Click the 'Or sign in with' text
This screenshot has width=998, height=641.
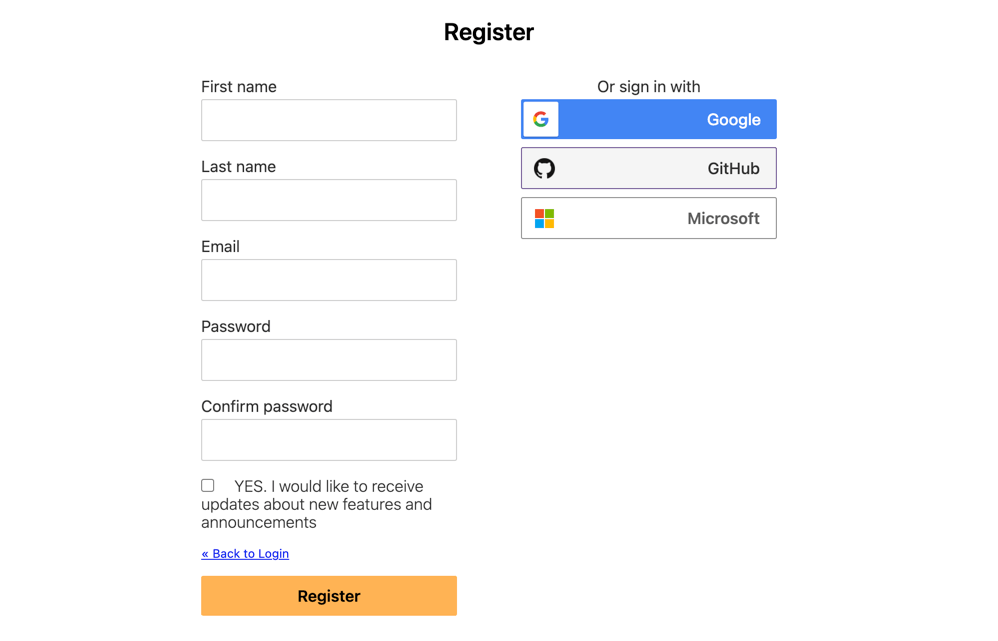pos(649,87)
